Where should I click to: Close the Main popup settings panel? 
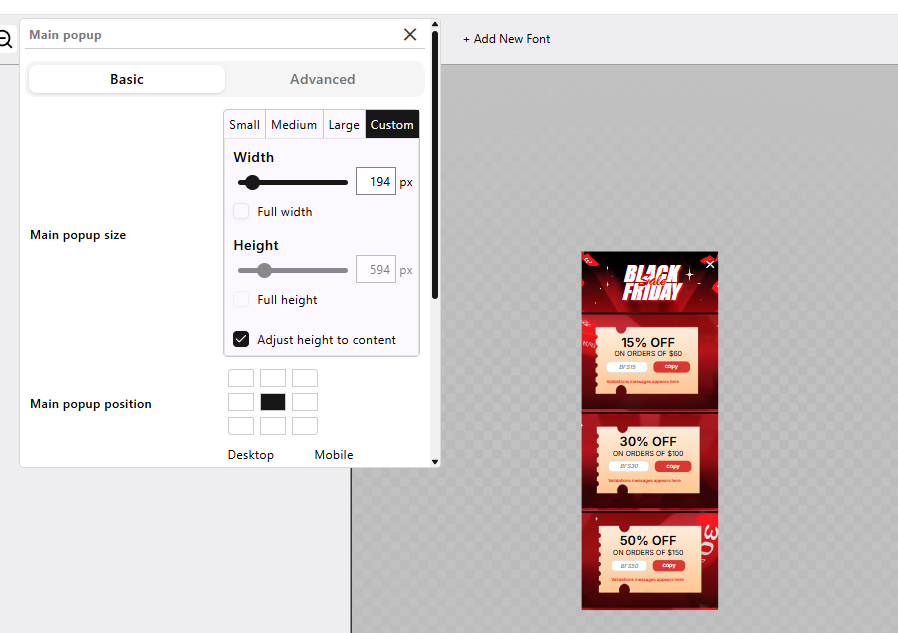coord(409,35)
